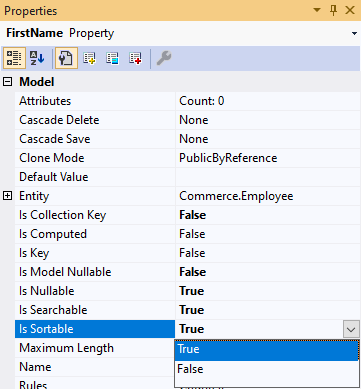Select the Maximum Length property label
Screen dimensions: 361x389
click(x=66, y=348)
